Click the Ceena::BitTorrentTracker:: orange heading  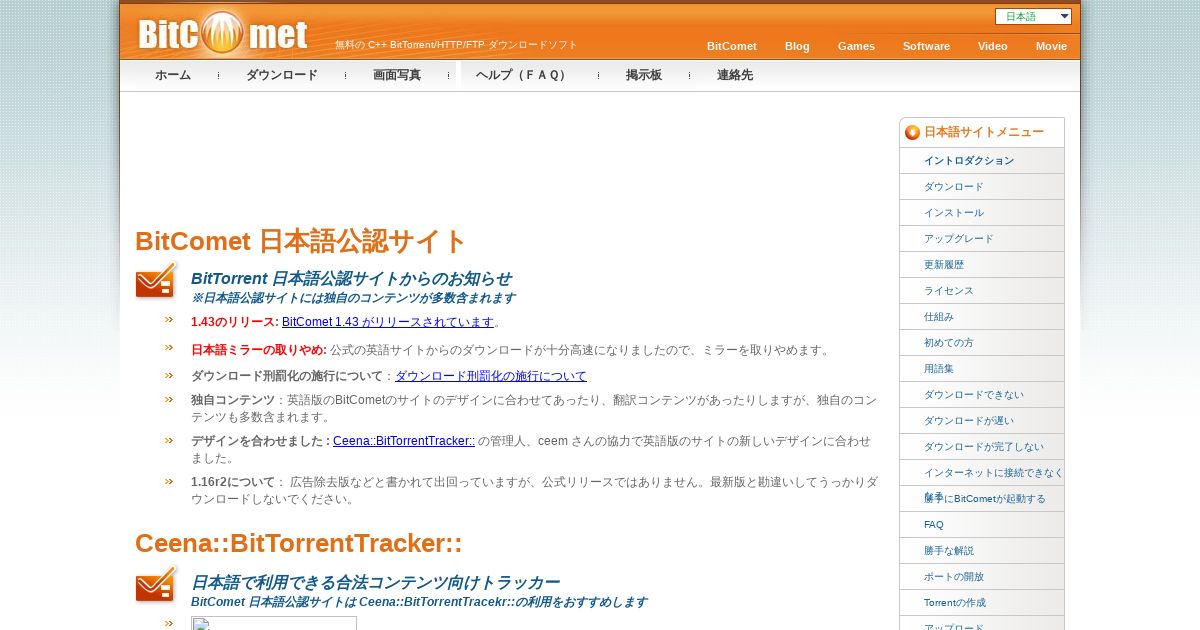tap(299, 543)
